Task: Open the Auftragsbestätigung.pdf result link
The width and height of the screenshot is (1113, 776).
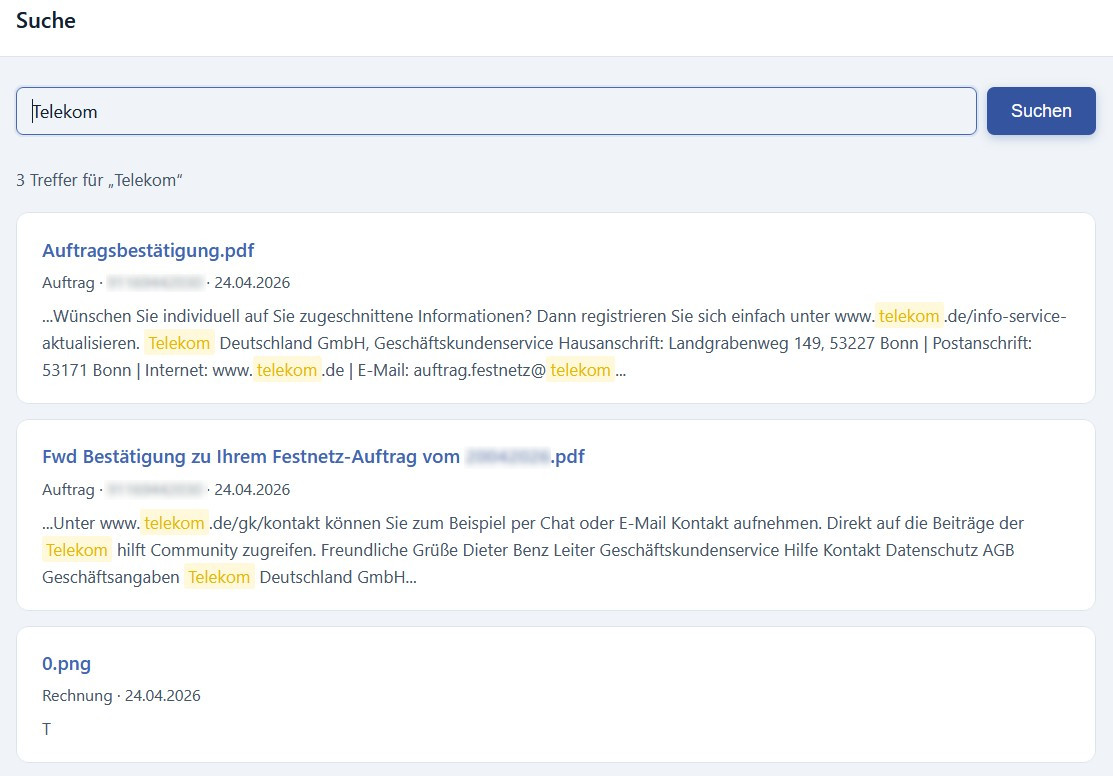Action: 148,251
